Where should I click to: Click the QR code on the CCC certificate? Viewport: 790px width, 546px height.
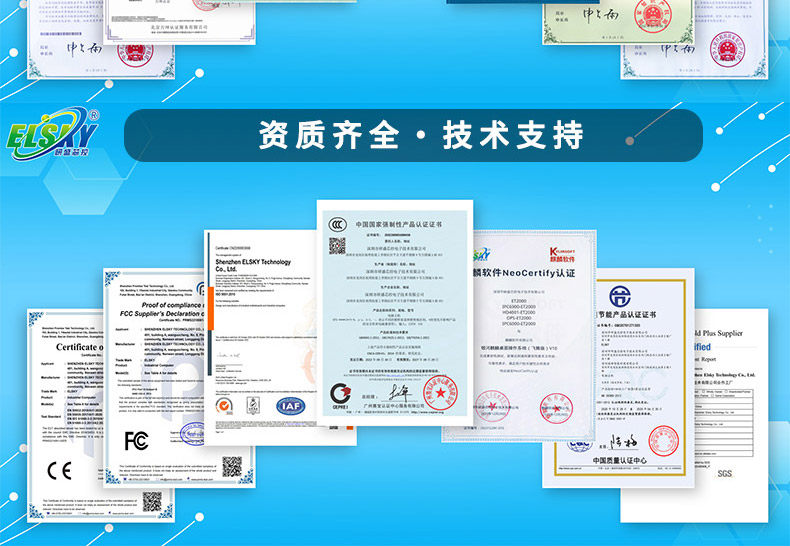[337, 246]
